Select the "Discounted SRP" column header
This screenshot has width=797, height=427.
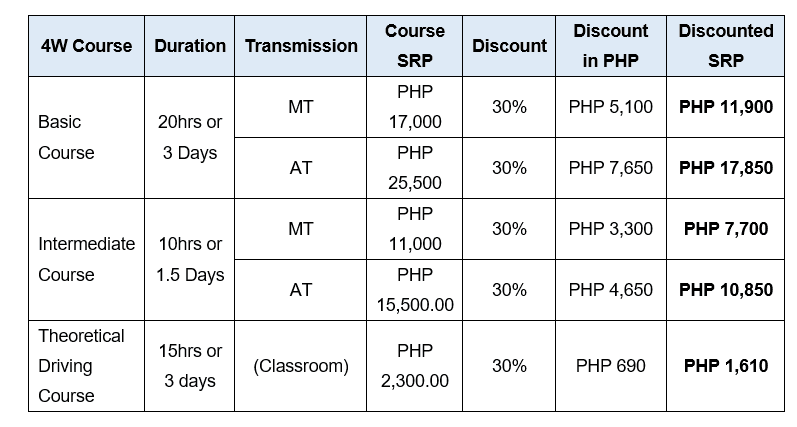(726, 46)
